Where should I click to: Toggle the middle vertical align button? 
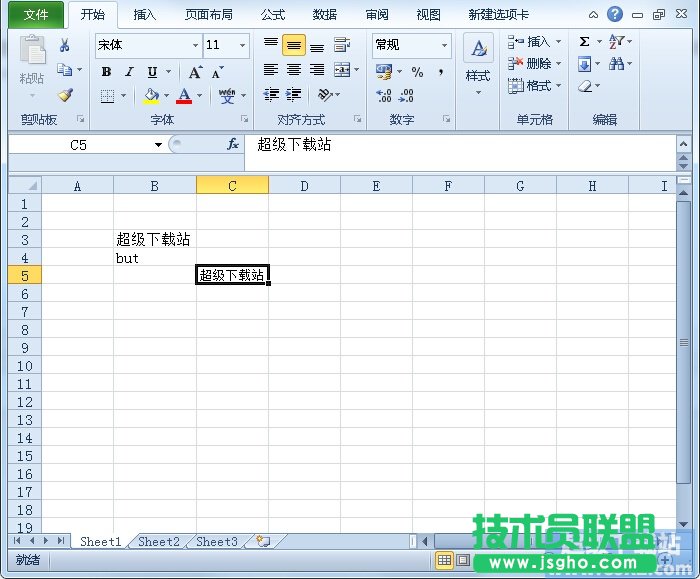[293, 45]
